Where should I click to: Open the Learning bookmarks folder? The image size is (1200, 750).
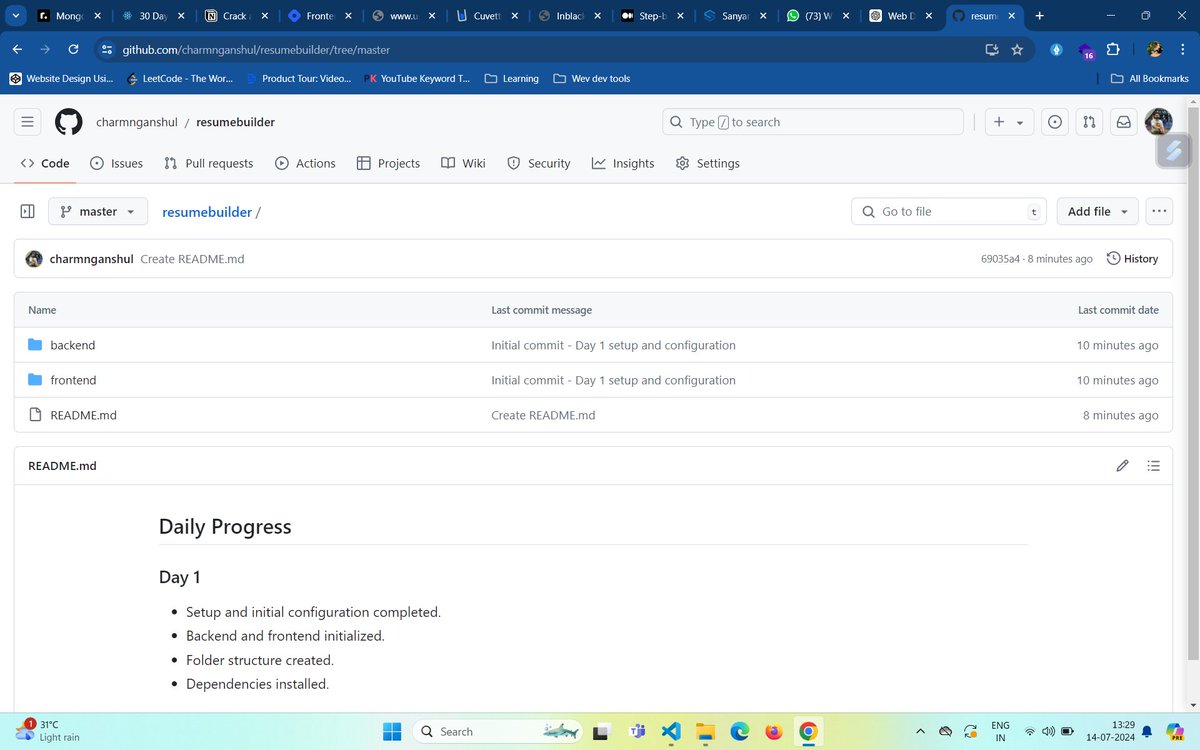[511, 78]
